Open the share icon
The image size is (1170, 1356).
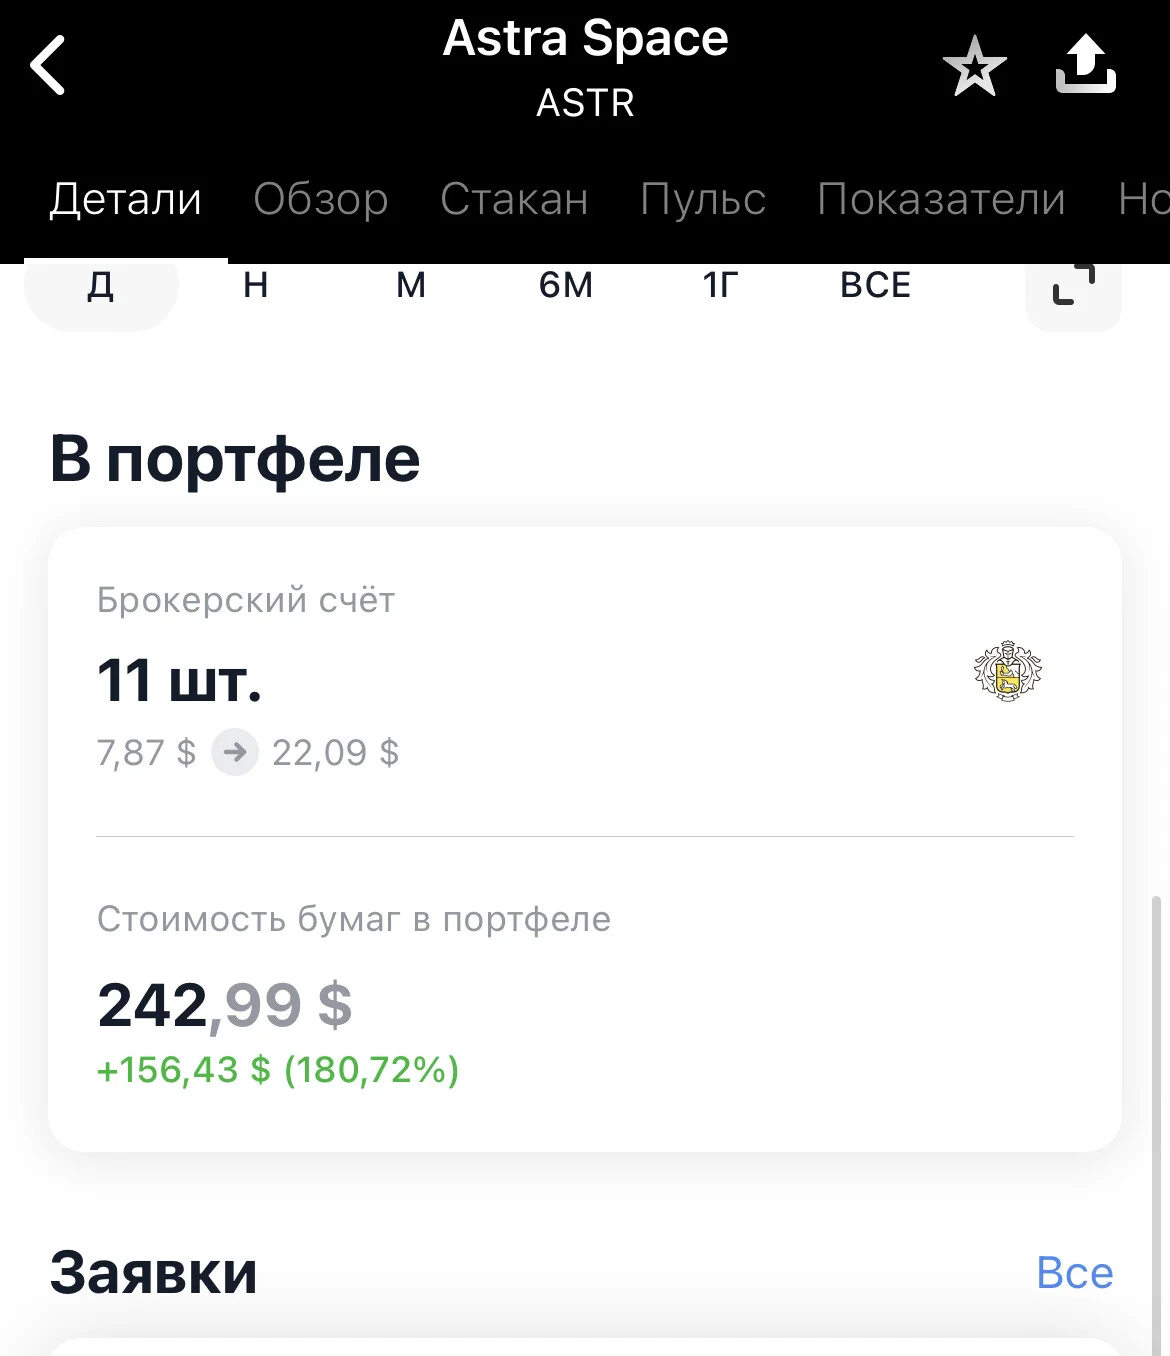tap(1086, 65)
